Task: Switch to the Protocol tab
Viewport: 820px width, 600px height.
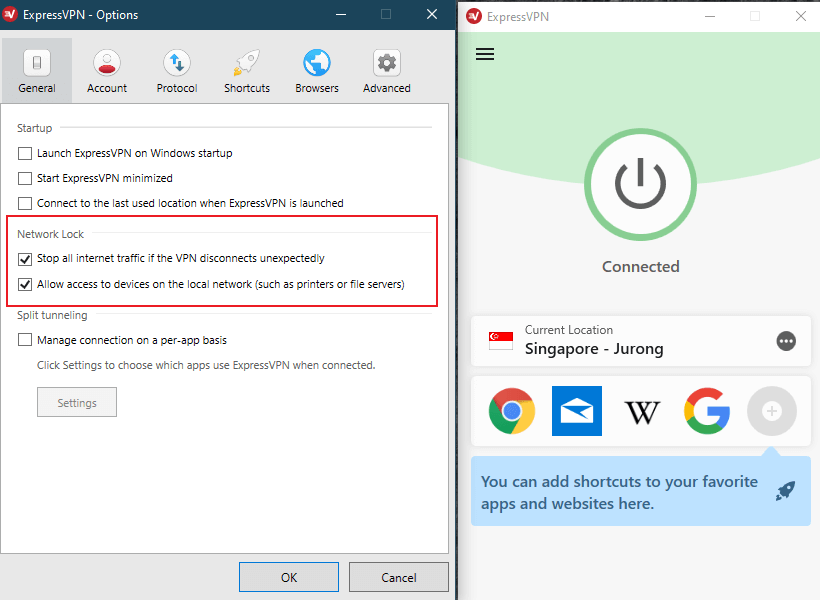Action: coord(177,72)
